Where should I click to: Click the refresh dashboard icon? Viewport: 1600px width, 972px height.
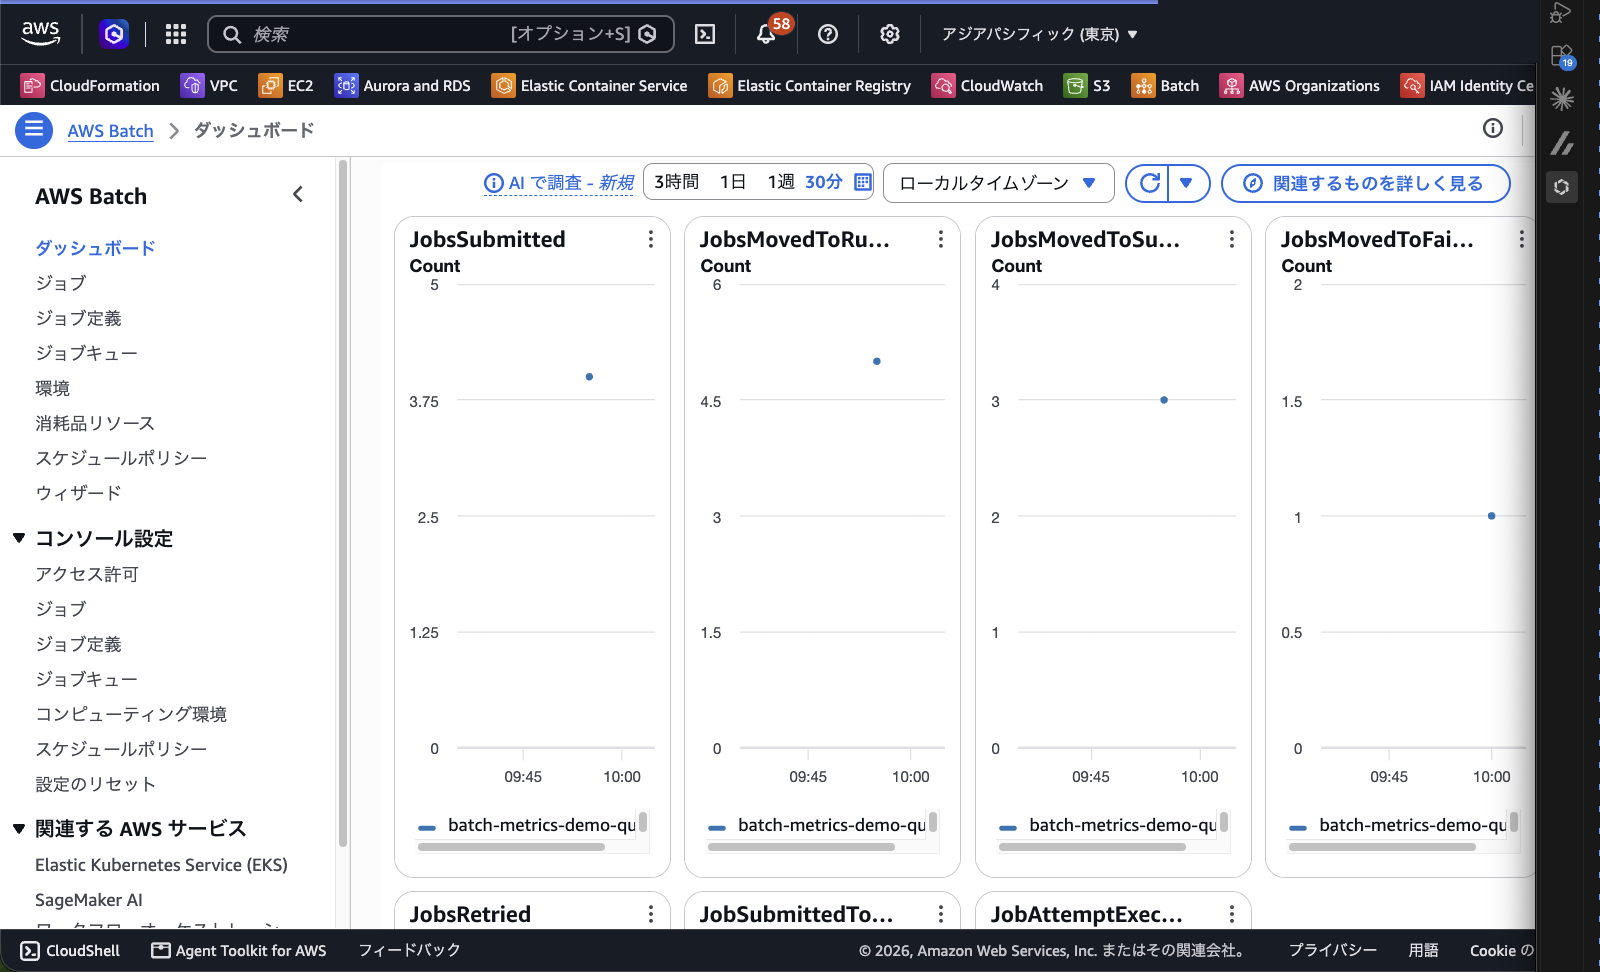(1148, 183)
